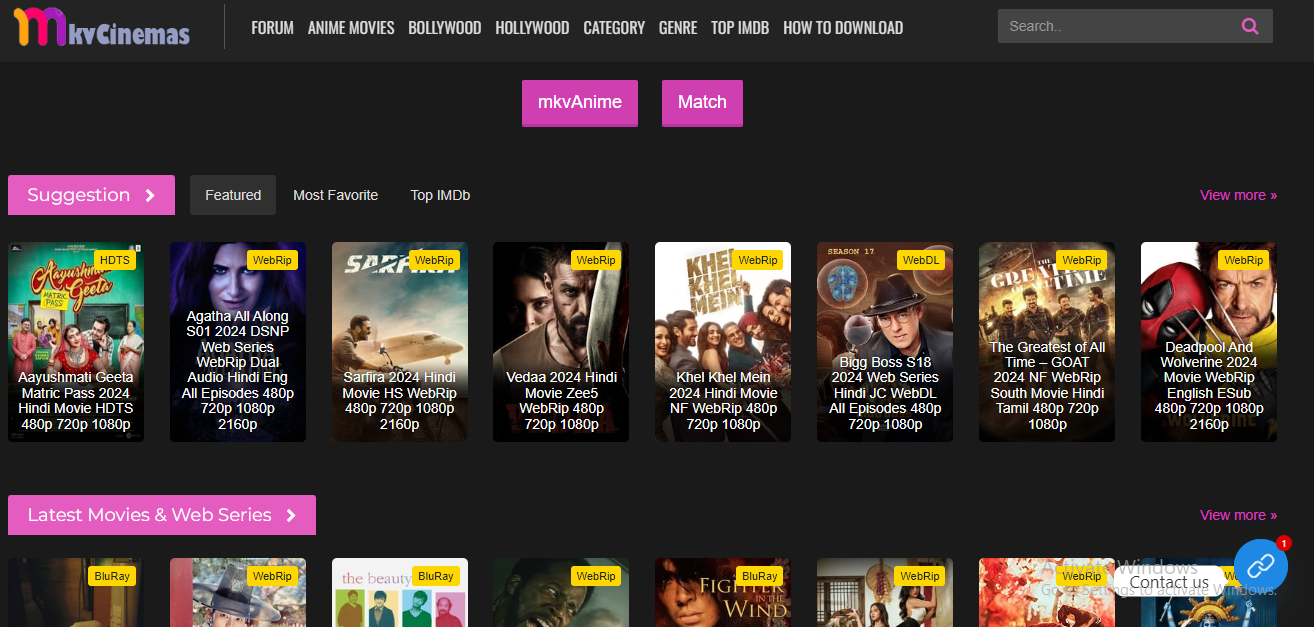Open Agatha All Along S01 card
1314x627 pixels.
tap(238, 342)
